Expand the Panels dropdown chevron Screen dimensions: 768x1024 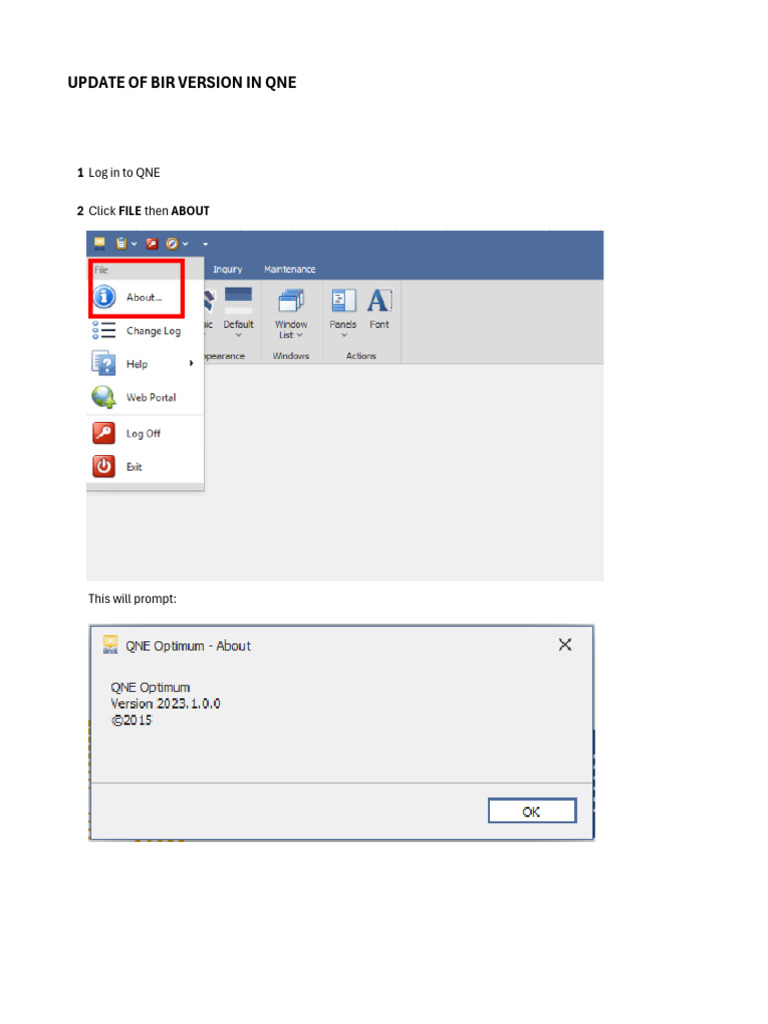344,336
